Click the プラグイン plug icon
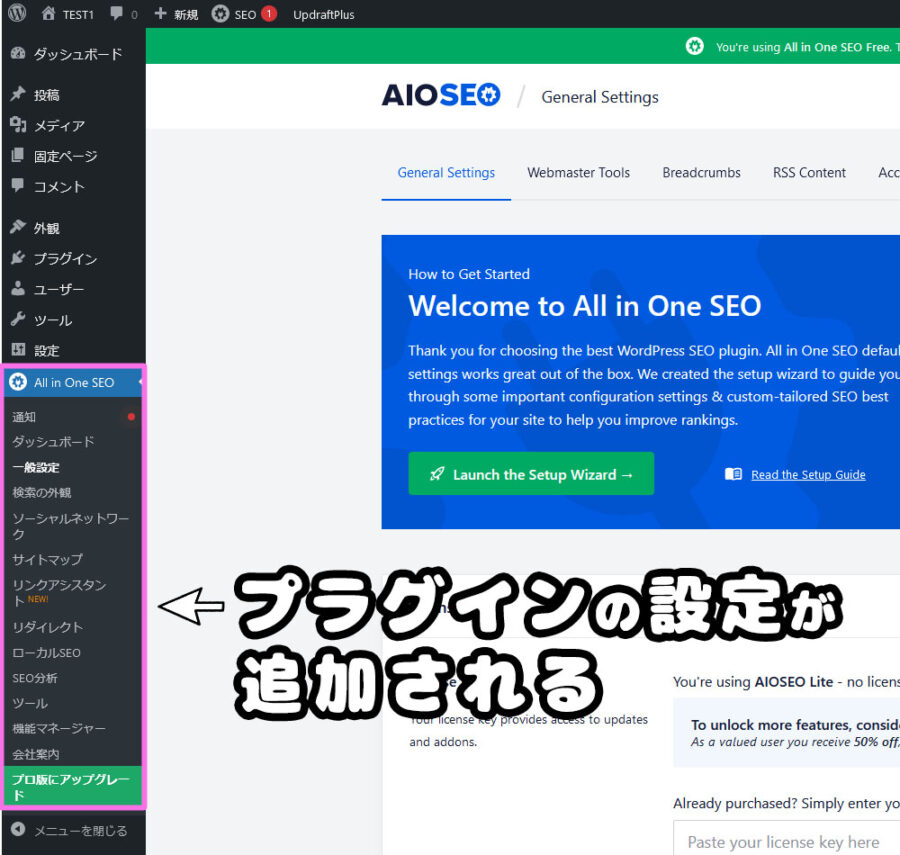 tap(18, 258)
